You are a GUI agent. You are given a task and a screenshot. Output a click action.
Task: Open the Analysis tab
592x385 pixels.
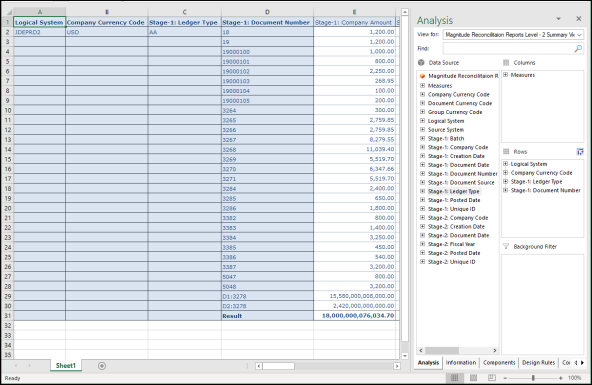coord(428,362)
